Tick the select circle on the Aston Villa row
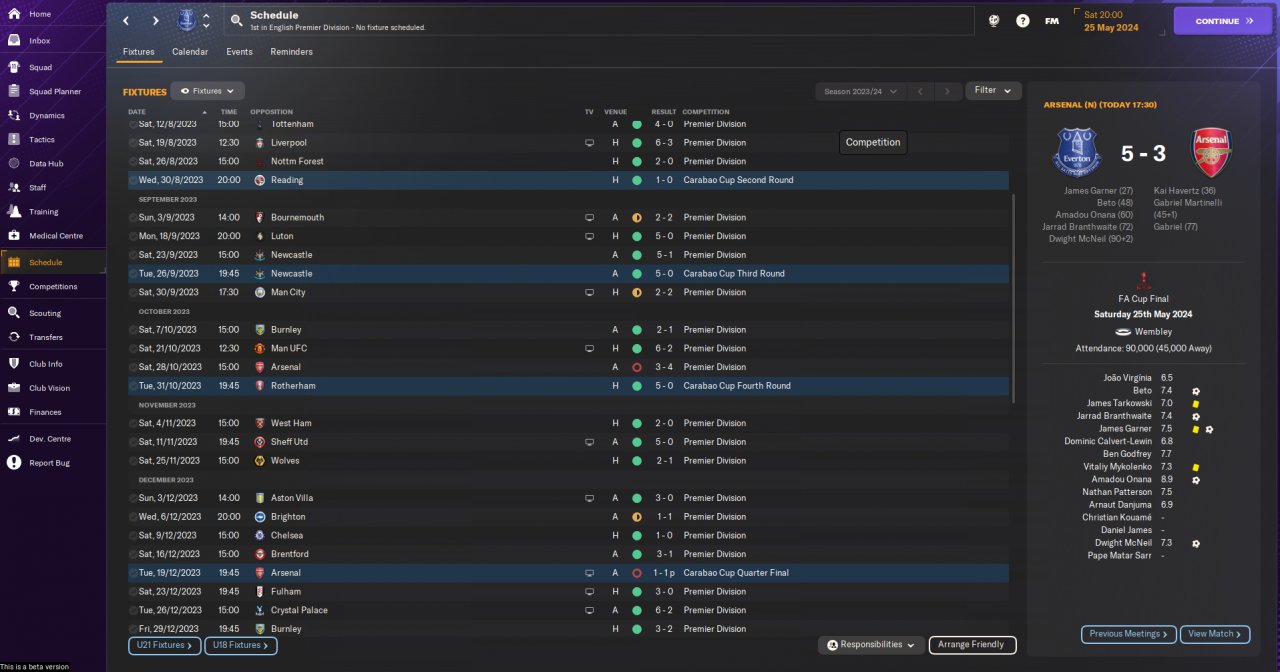Image resolution: width=1280 pixels, height=672 pixels. coord(133,498)
